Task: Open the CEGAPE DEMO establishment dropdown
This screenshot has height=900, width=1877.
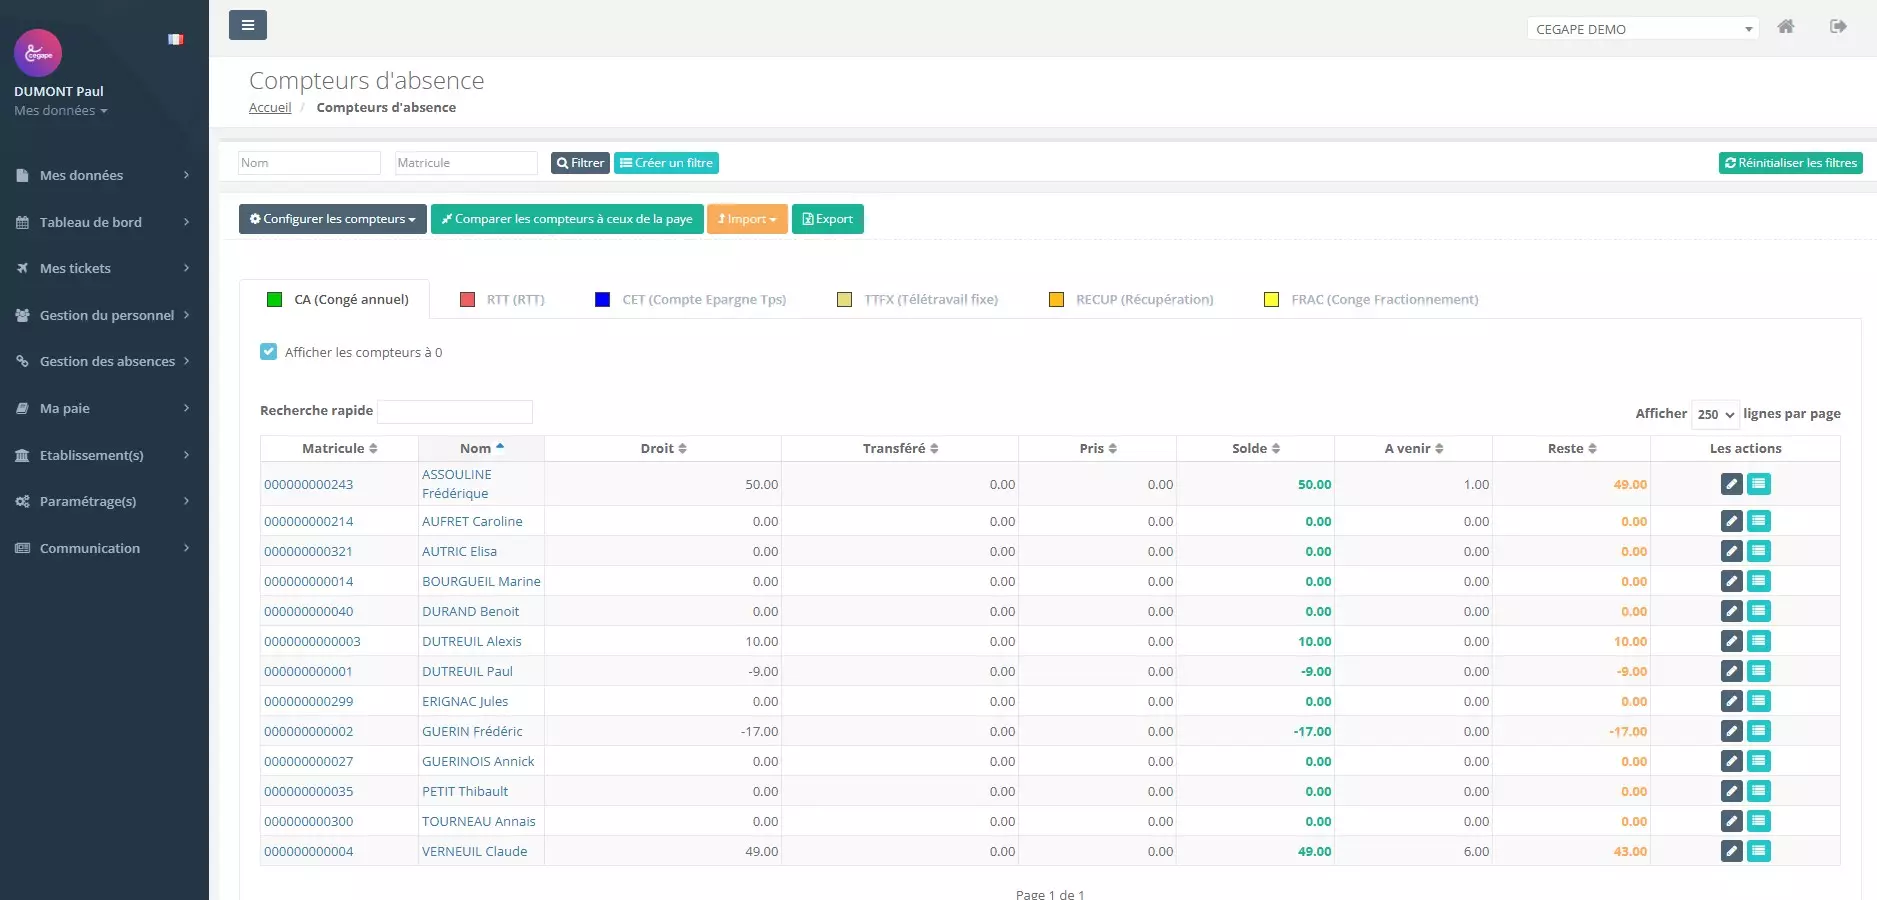Action: (x=1642, y=29)
